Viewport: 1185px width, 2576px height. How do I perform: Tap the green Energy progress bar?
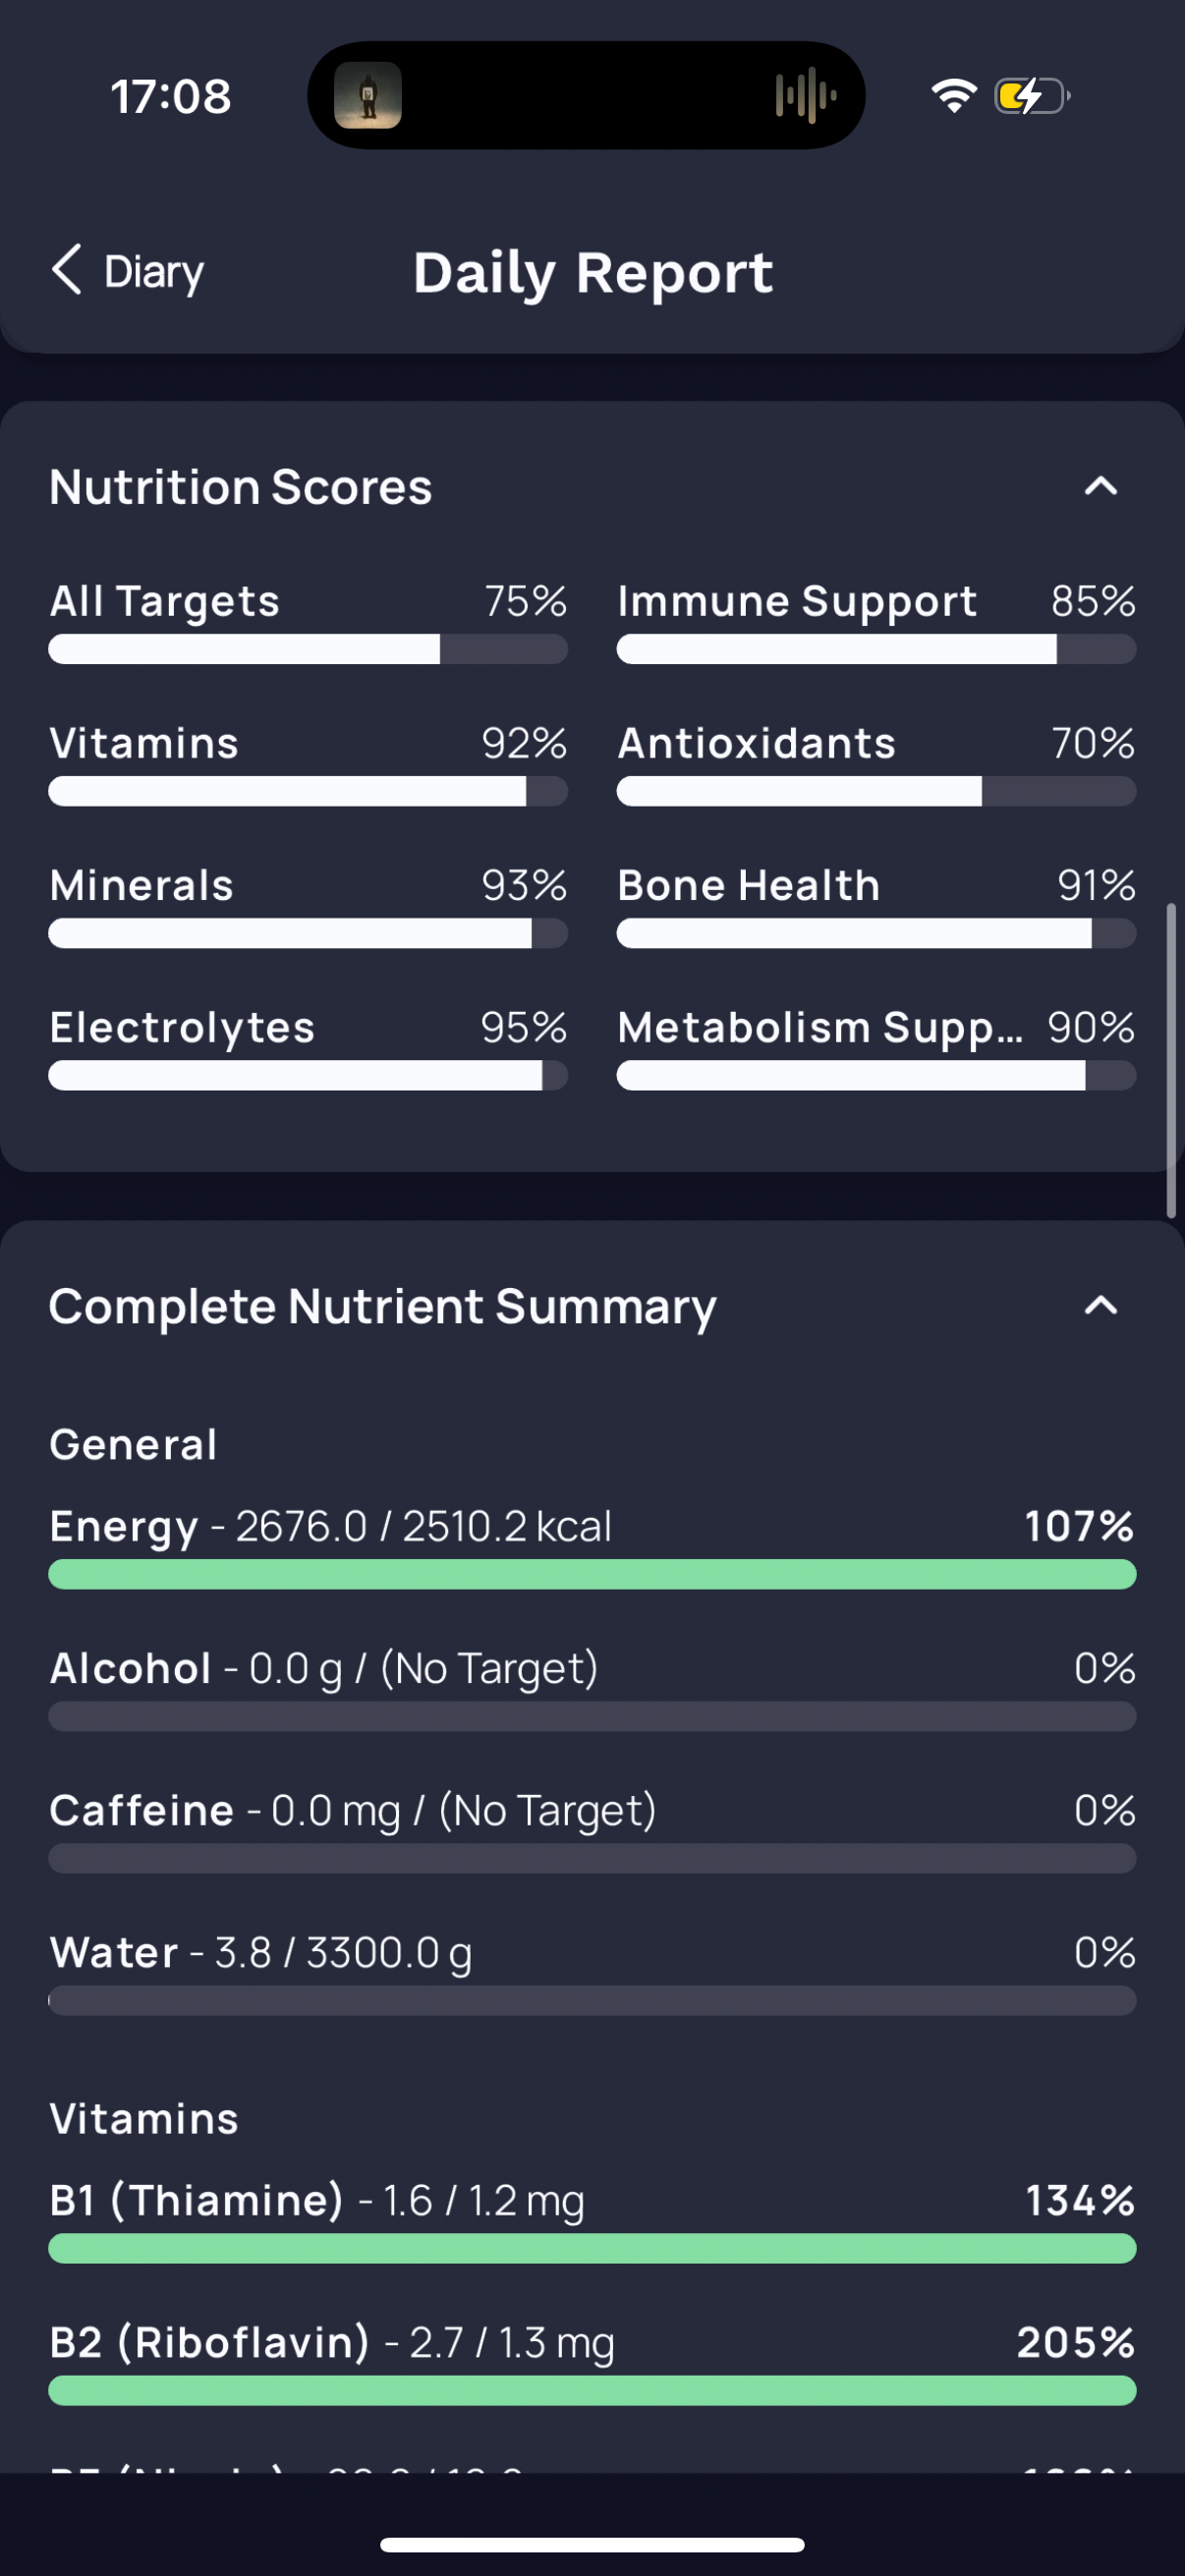coord(592,1574)
